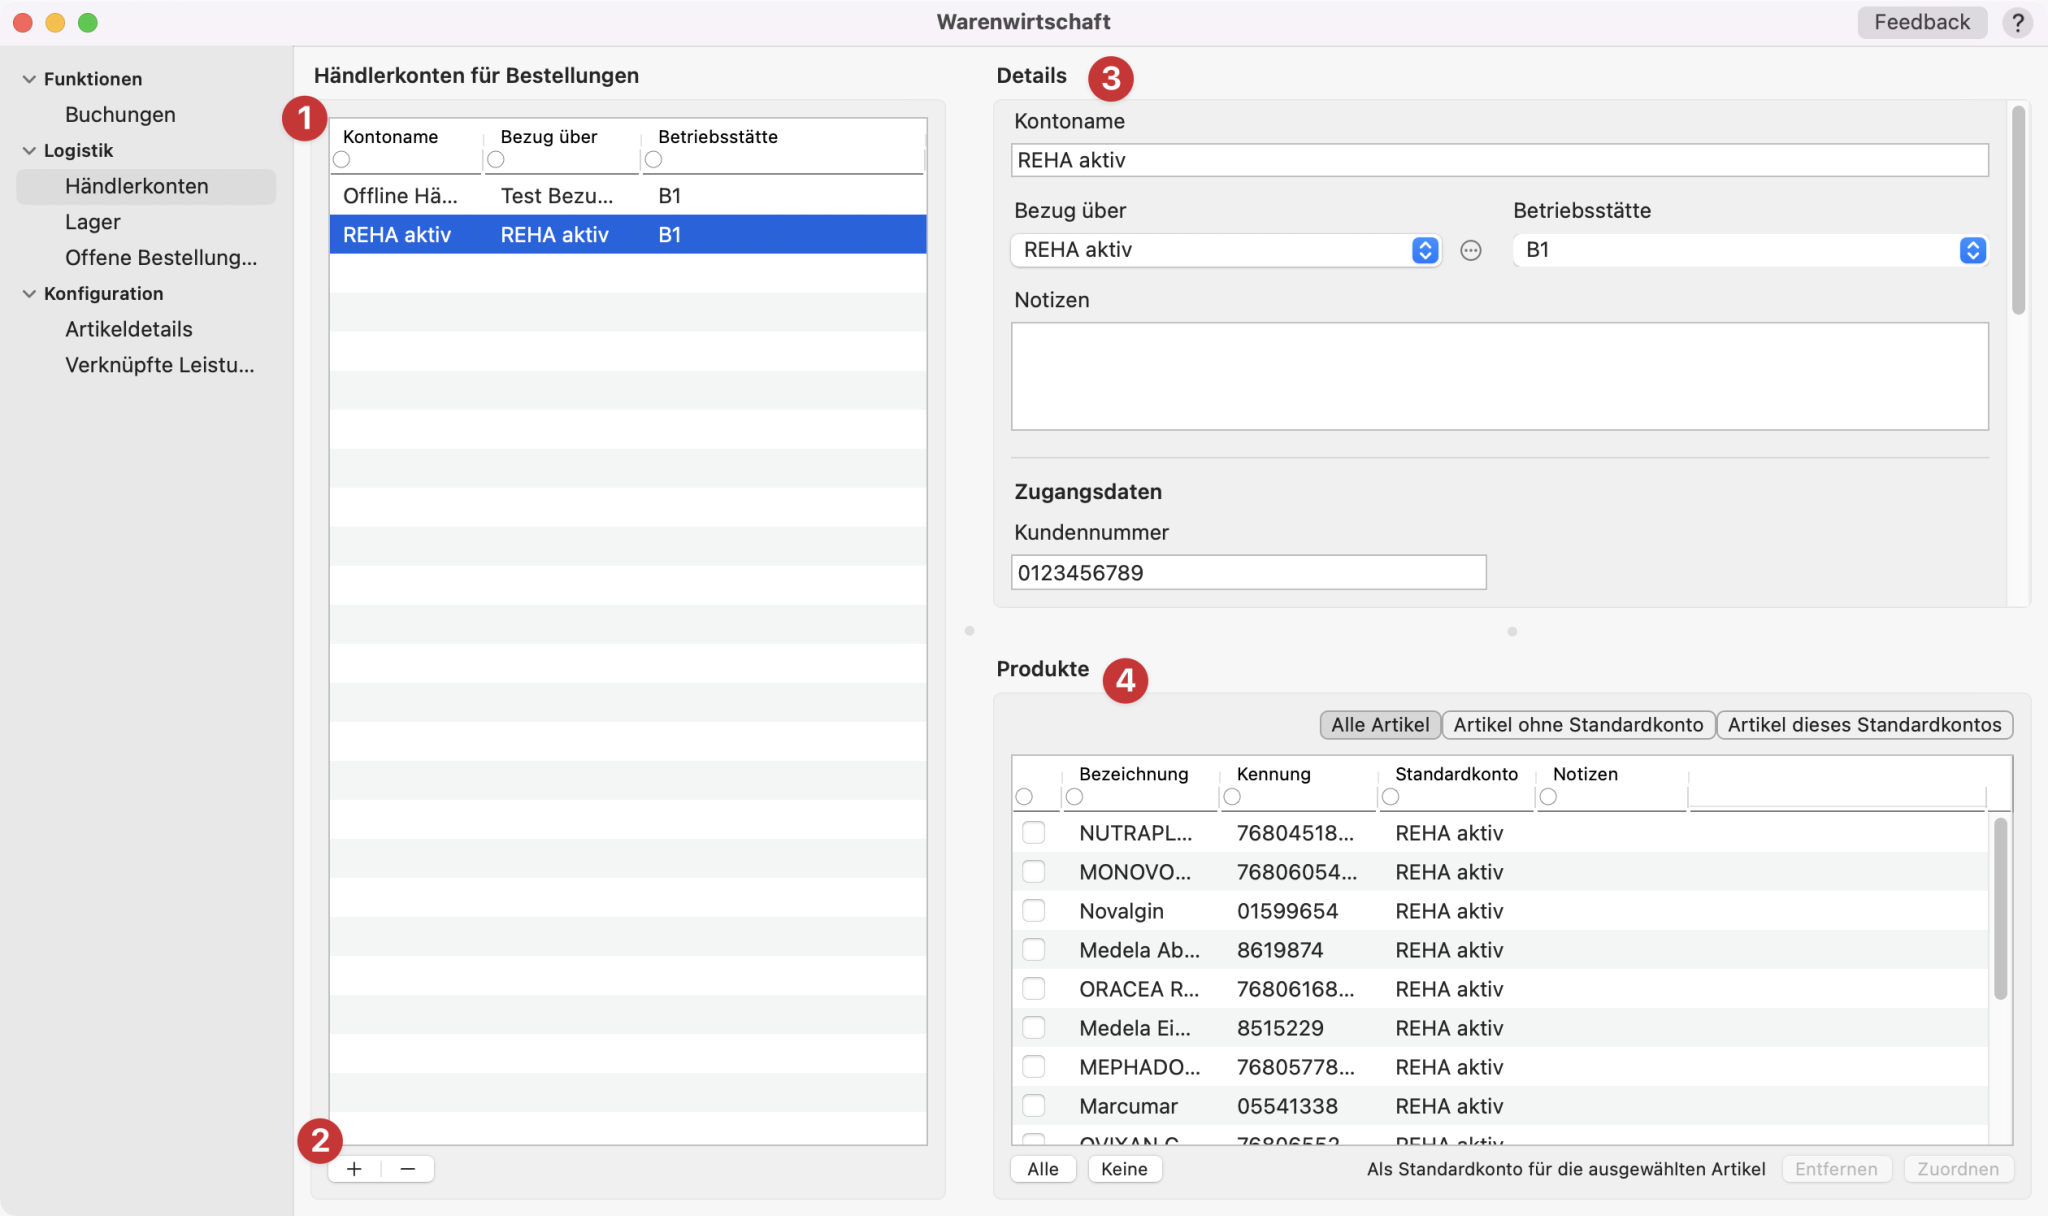The height and width of the screenshot is (1216, 2048).
Task: Select Händlerkonten in the sidebar
Action: [x=146, y=186]
